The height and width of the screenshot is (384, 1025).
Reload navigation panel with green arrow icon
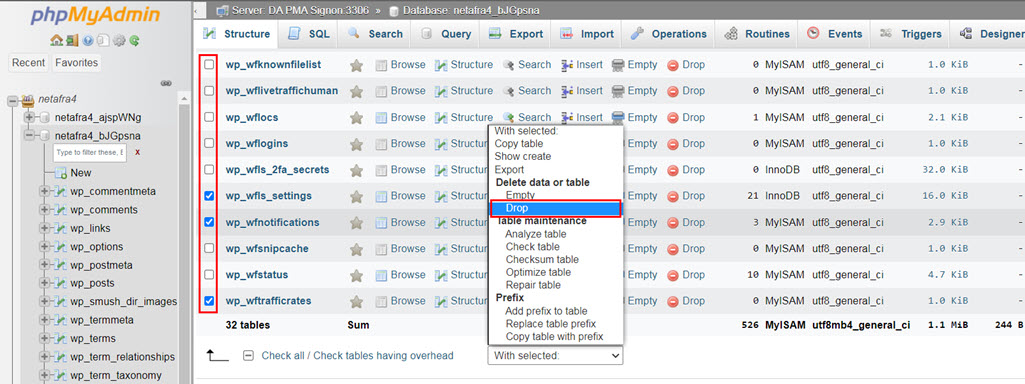coord(135,41)
